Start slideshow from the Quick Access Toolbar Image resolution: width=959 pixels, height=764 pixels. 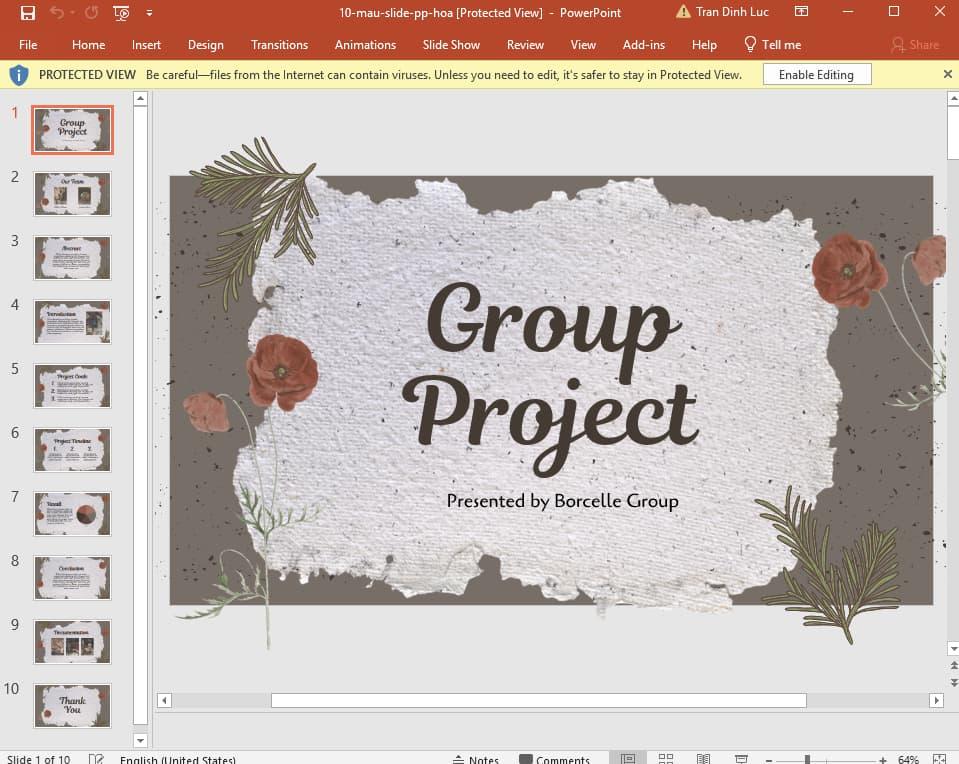pos(119,13)
